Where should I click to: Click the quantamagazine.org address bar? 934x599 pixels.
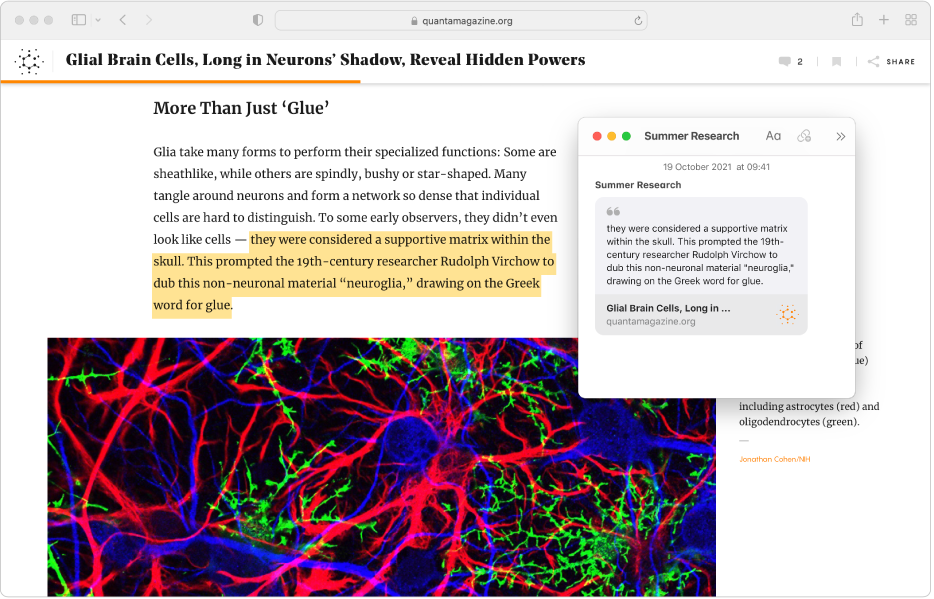click(460, 20)
